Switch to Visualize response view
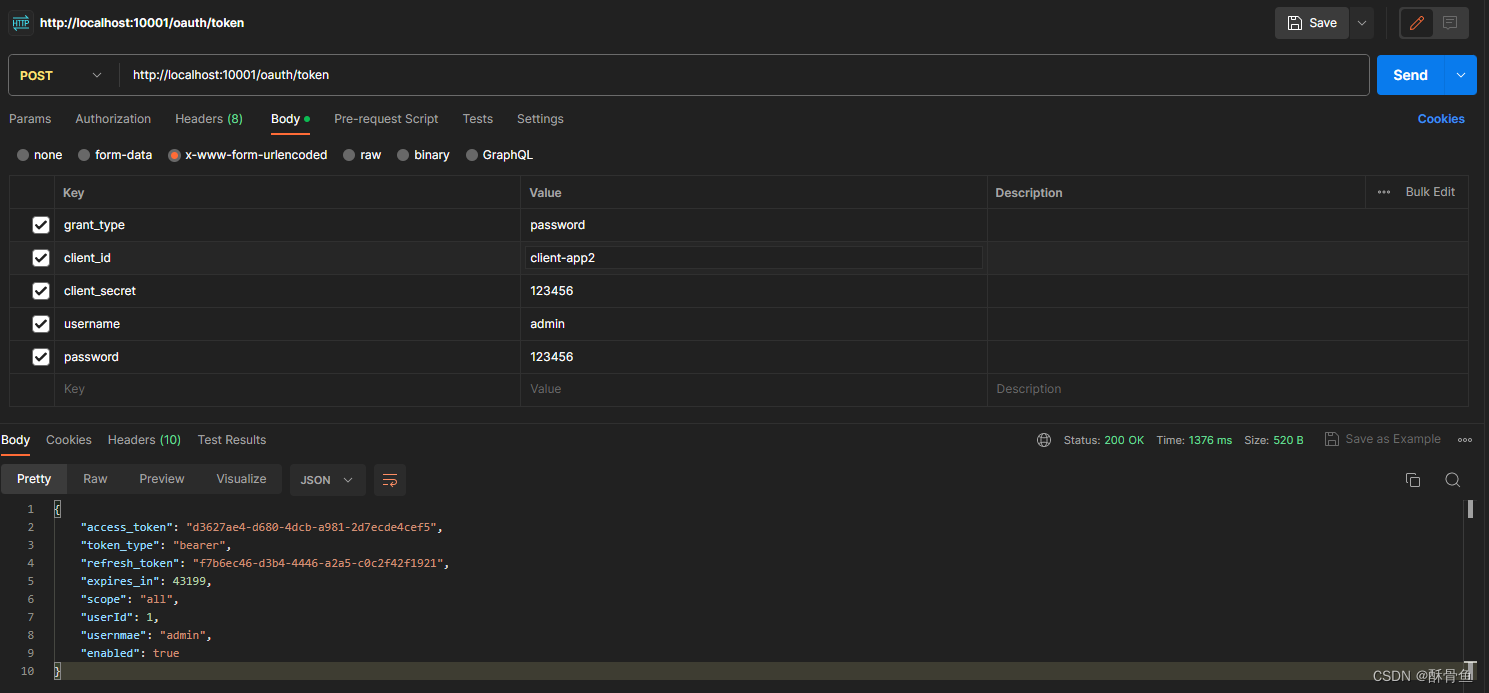Viewport: 1489px width, 693px height. [x=241, y=479]
